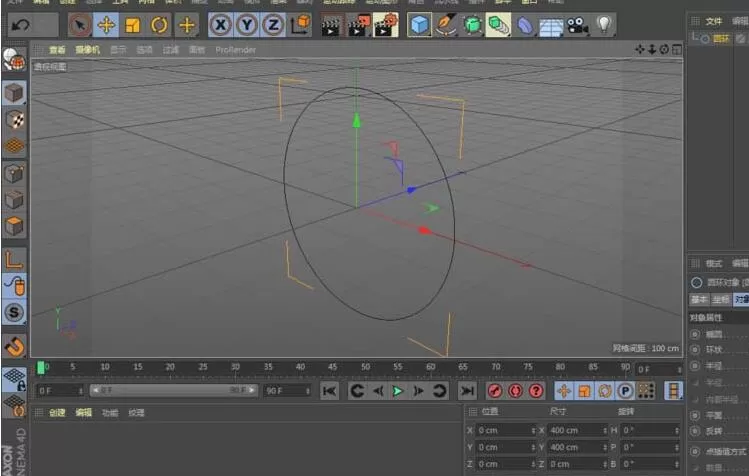Open Render Settings clapperboard with gear

(386, 26)
